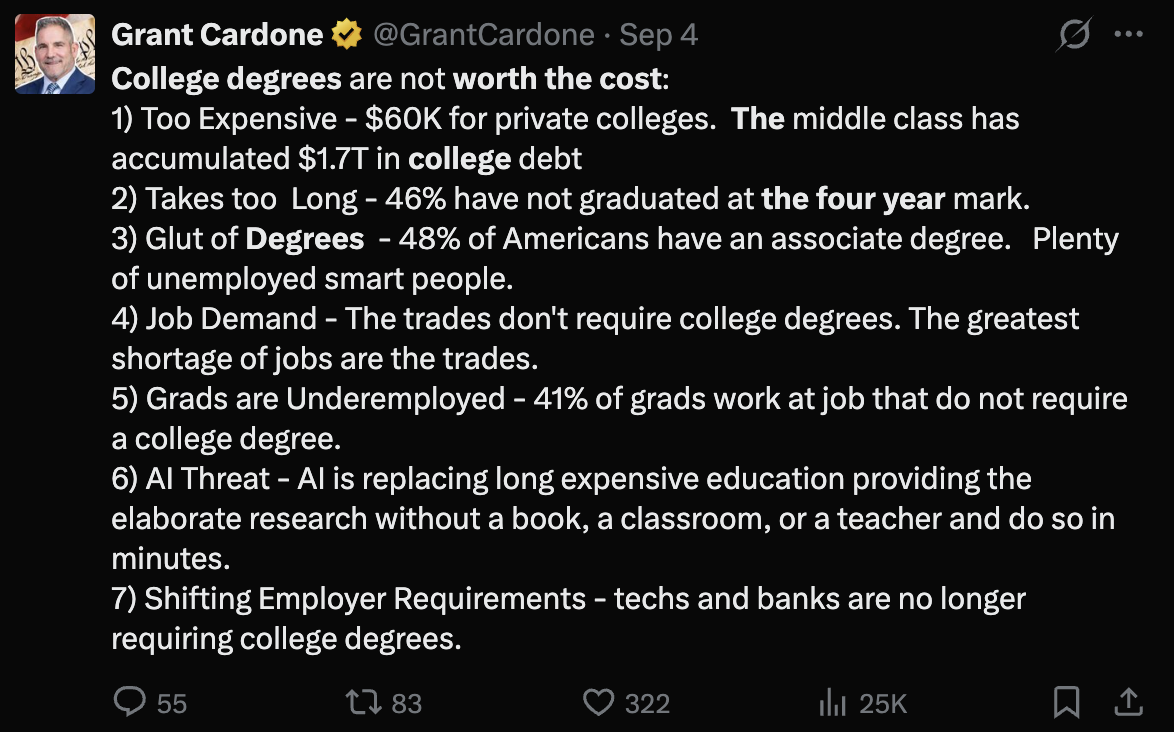The image size is (1174, 732).
Task: Click the @GrantCardone handle
Action: pos(483,36)
